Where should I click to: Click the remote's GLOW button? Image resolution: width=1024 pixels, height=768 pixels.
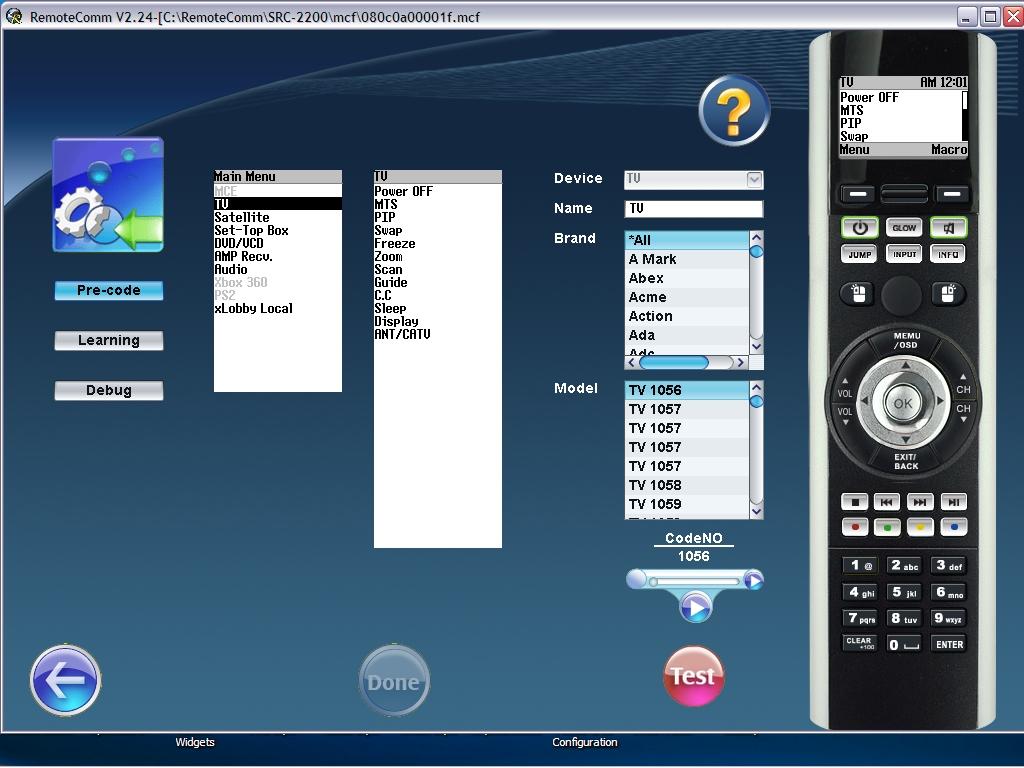904,227
